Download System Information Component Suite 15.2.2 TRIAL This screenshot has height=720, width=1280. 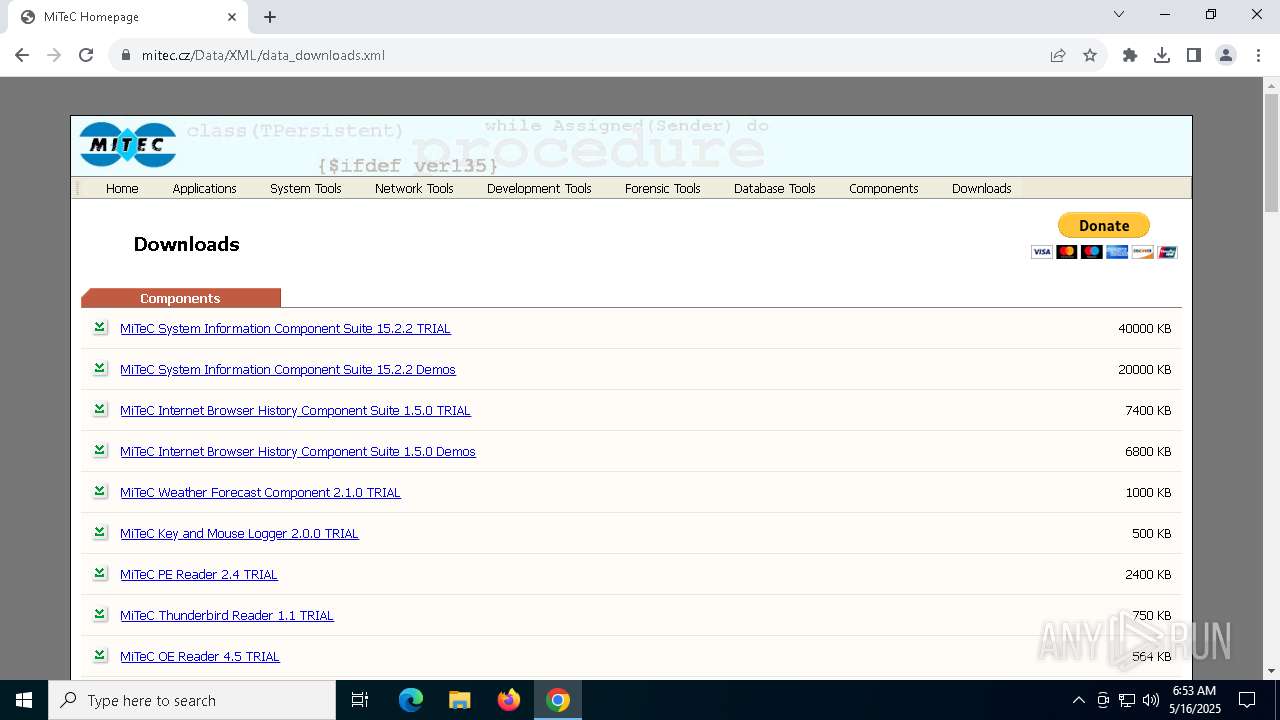(285, 328)
